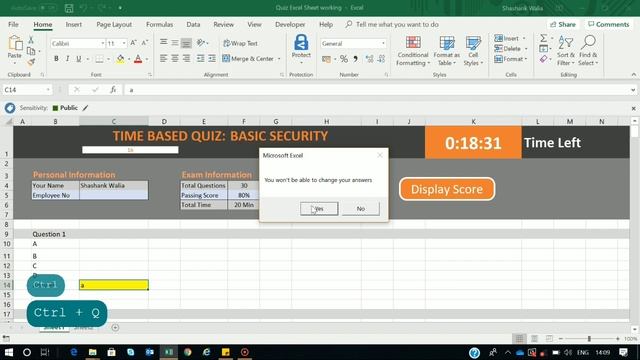Open Sort & Filter menu

point(566,51)
